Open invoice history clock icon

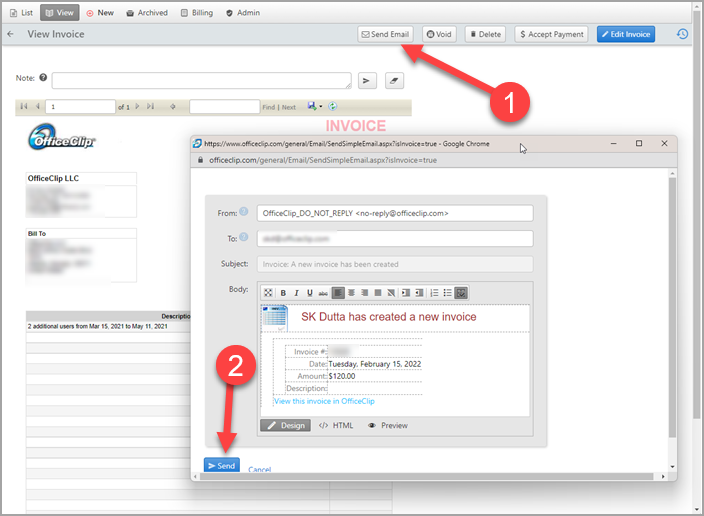(x=682, y=34)
